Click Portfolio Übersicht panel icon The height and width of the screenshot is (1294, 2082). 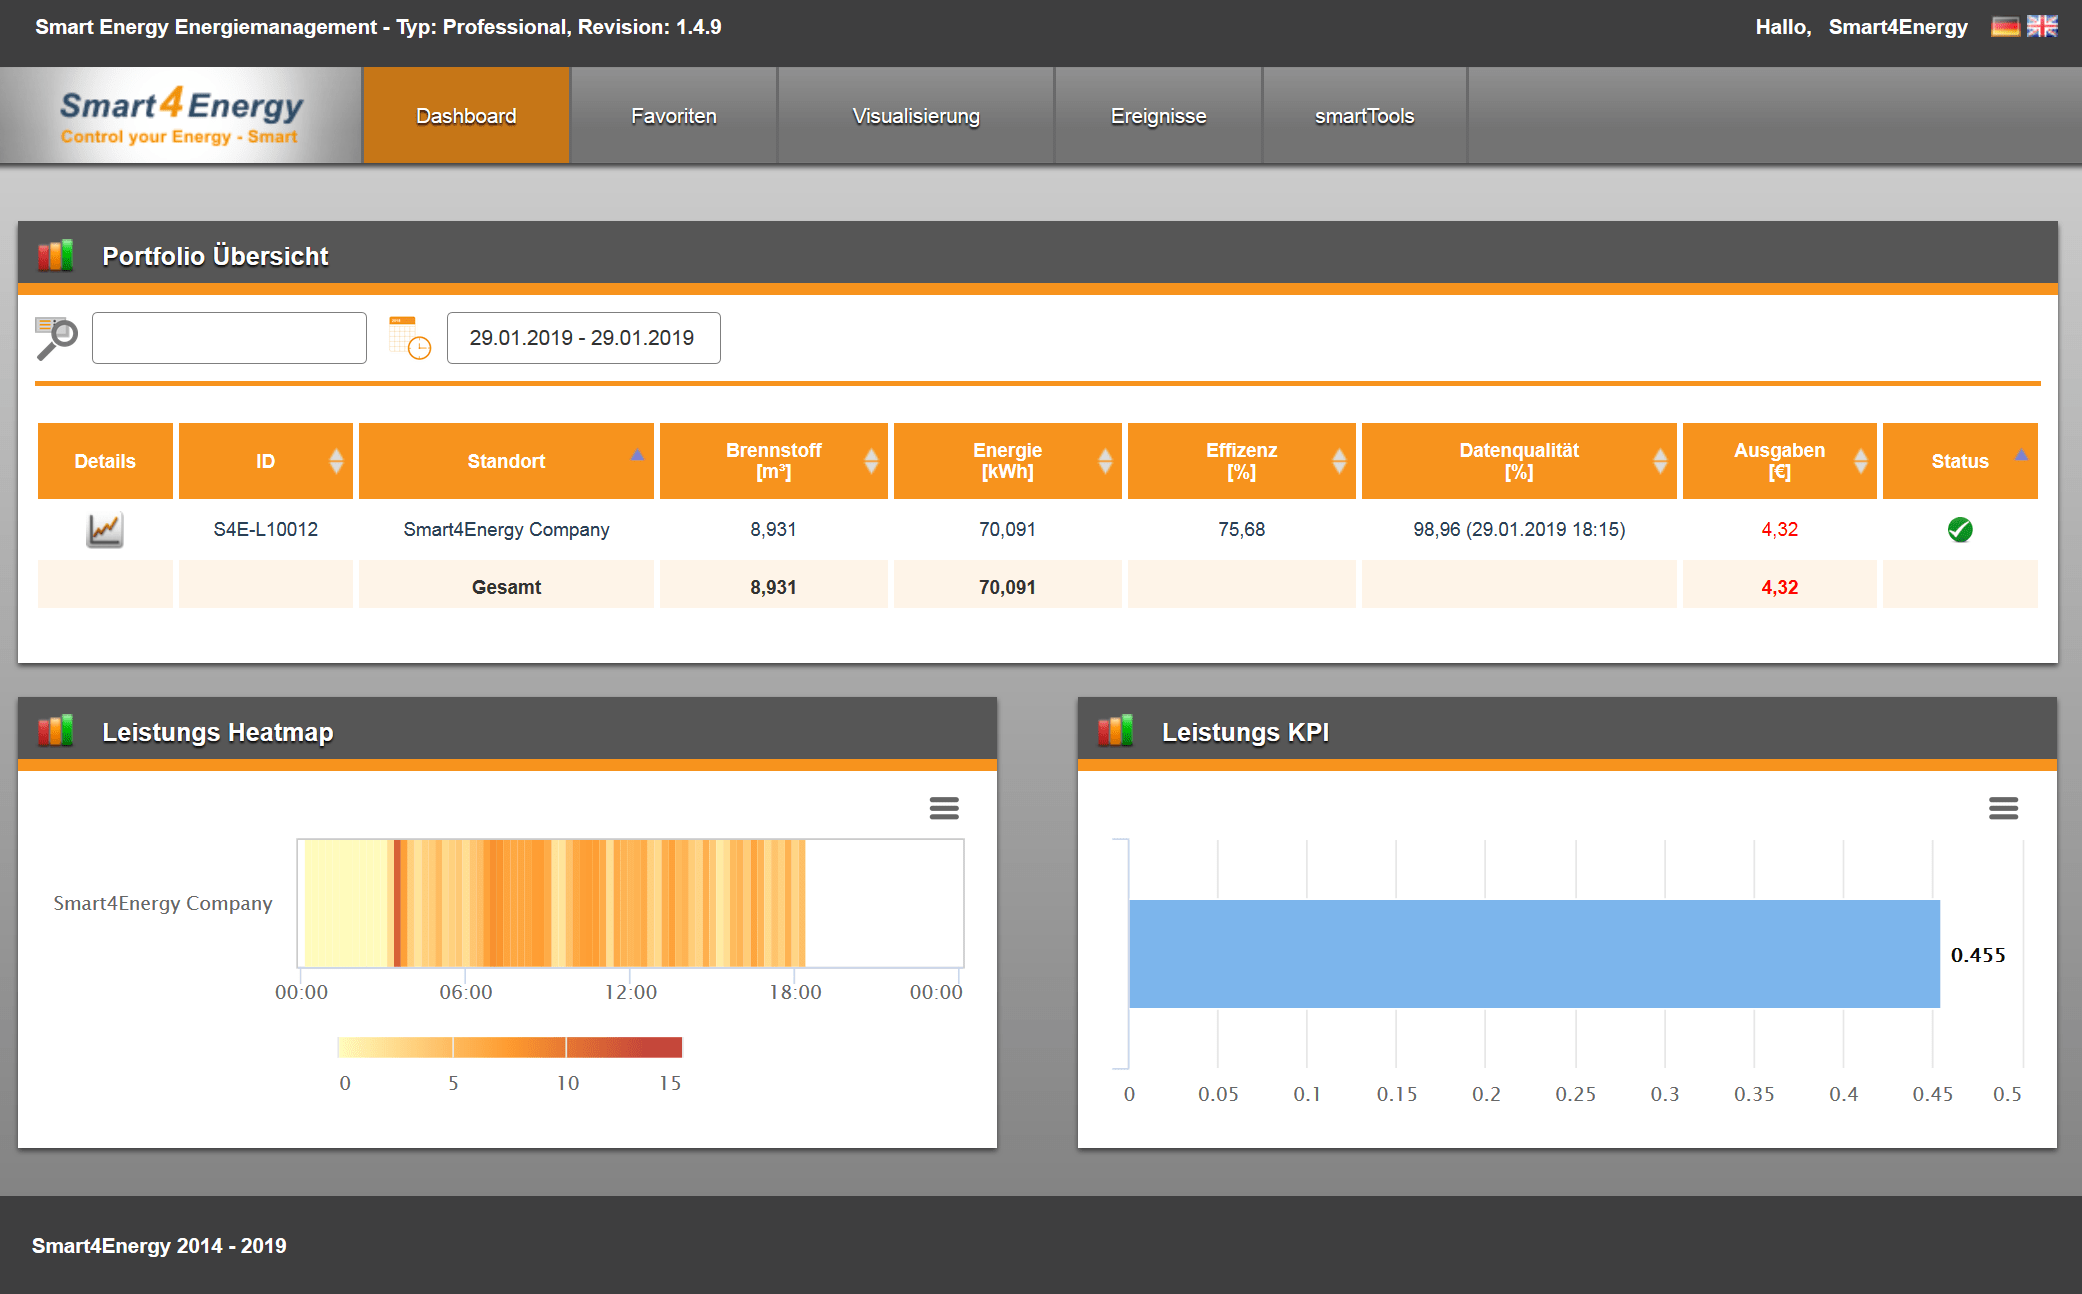pyautogui.click(x=56, y=256)
